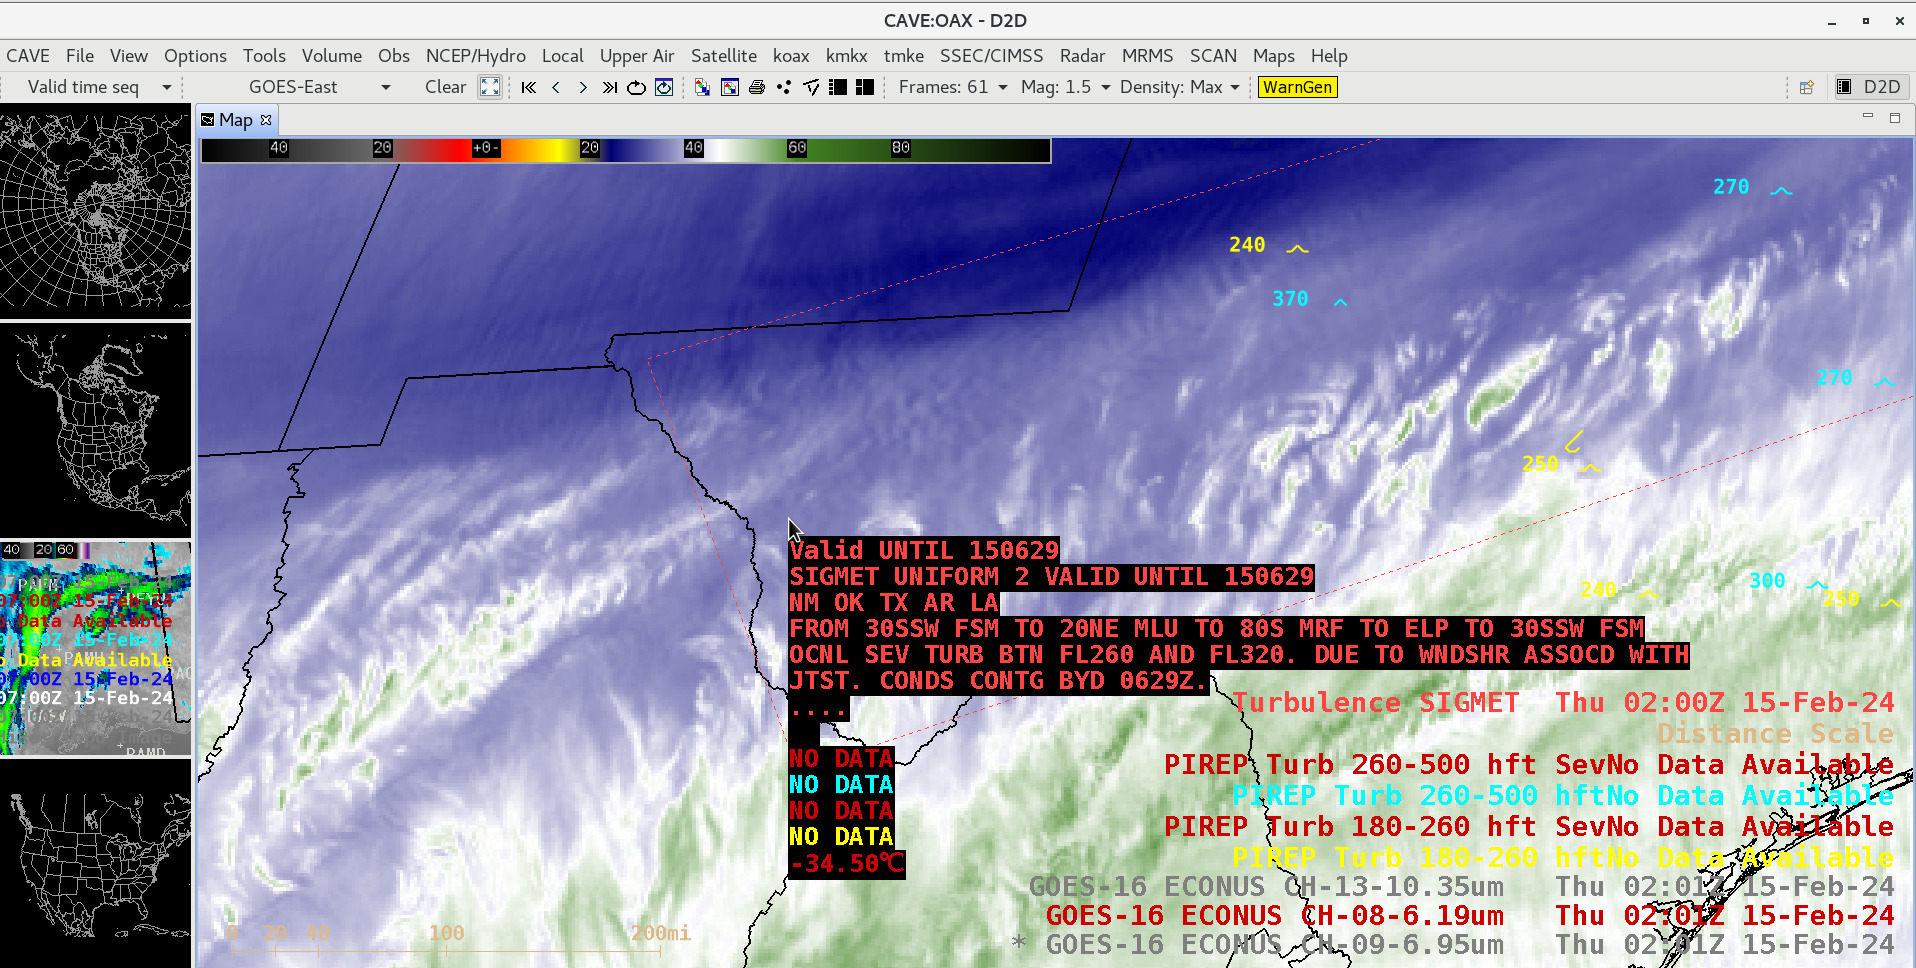1916x968 pixels.
Task: Open the Help menu
Action: tap(1329, 56)
